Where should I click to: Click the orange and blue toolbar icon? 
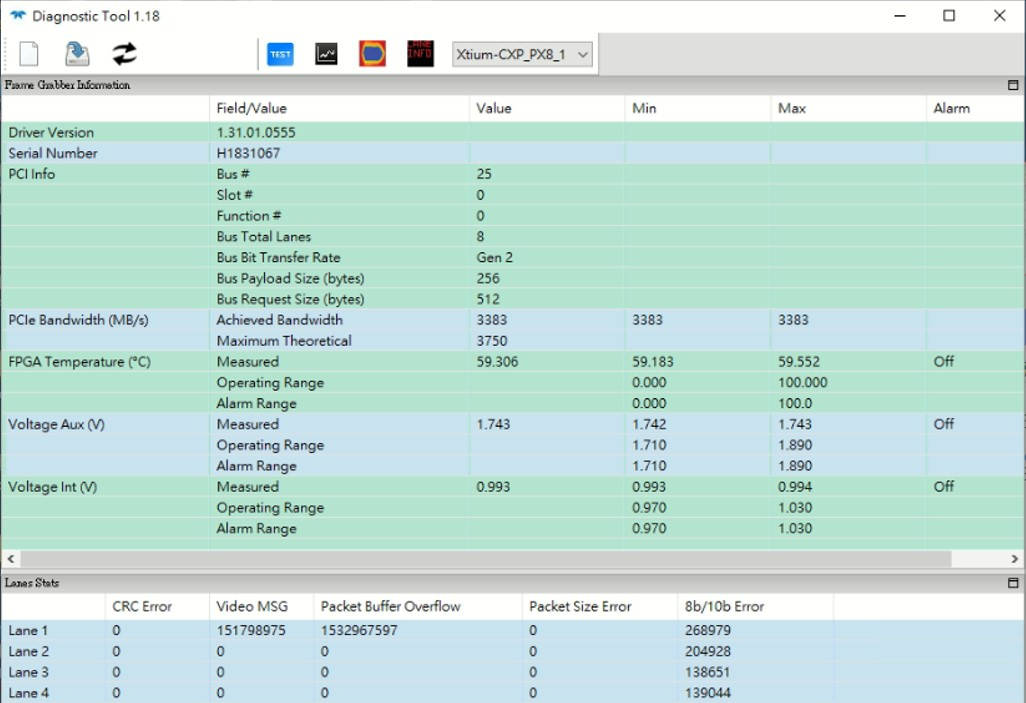click(x=372, y=54)
